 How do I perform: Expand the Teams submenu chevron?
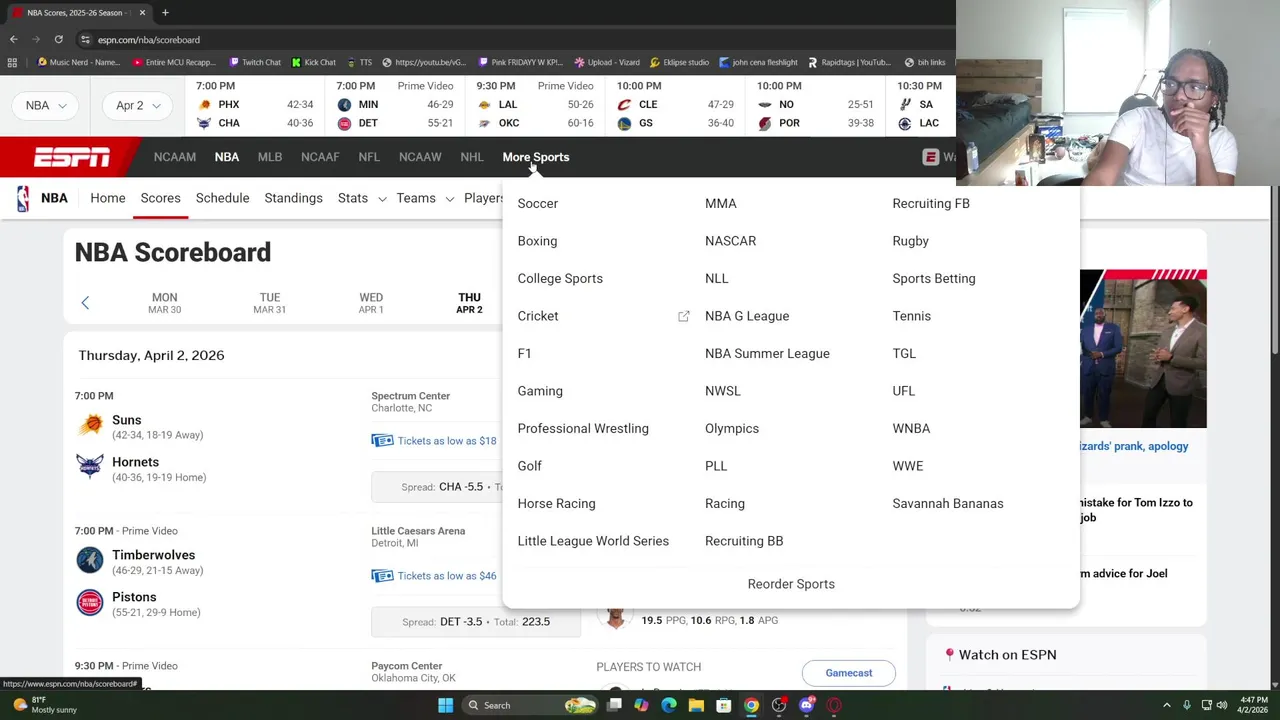[x=449, y=199]
